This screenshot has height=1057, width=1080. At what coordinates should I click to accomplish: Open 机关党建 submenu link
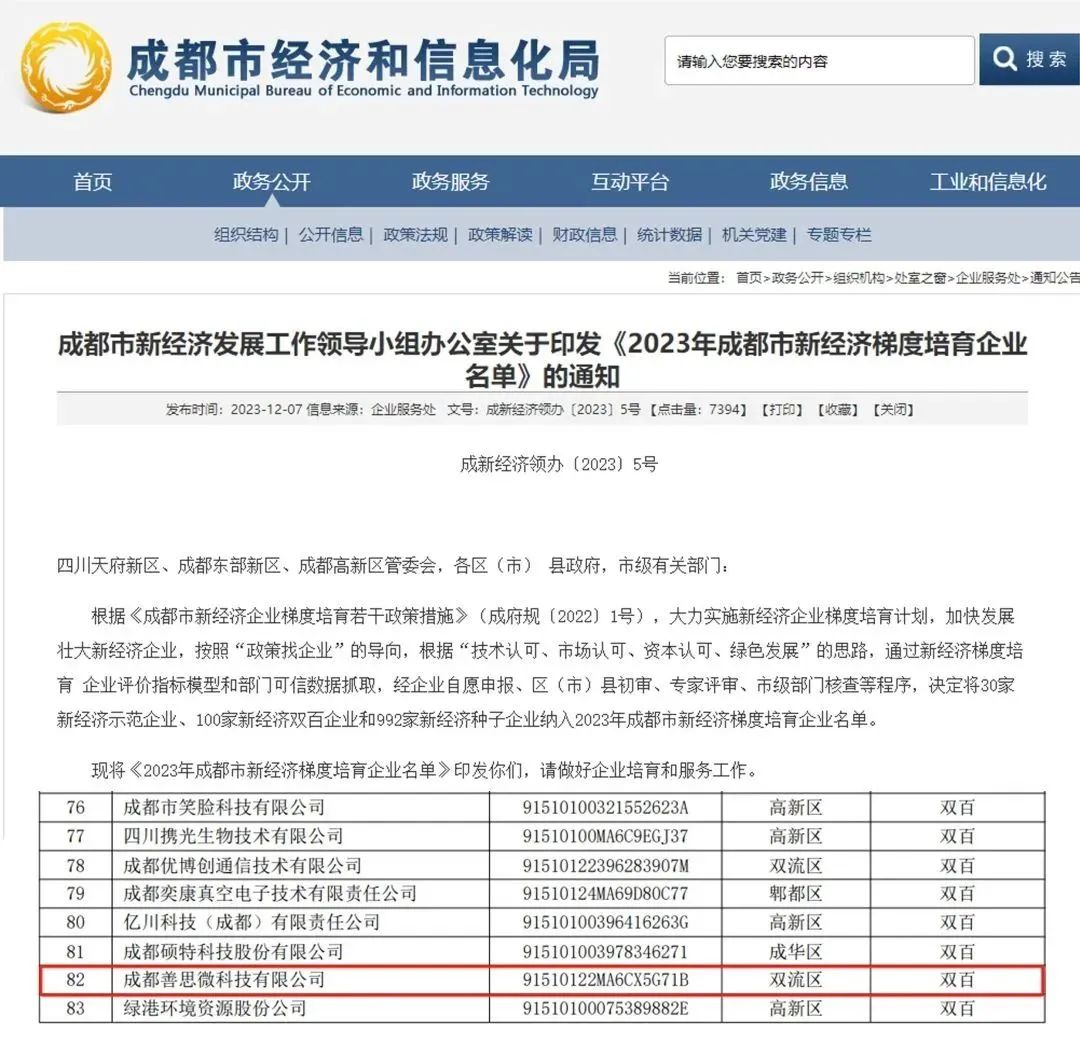coord(754,235)
